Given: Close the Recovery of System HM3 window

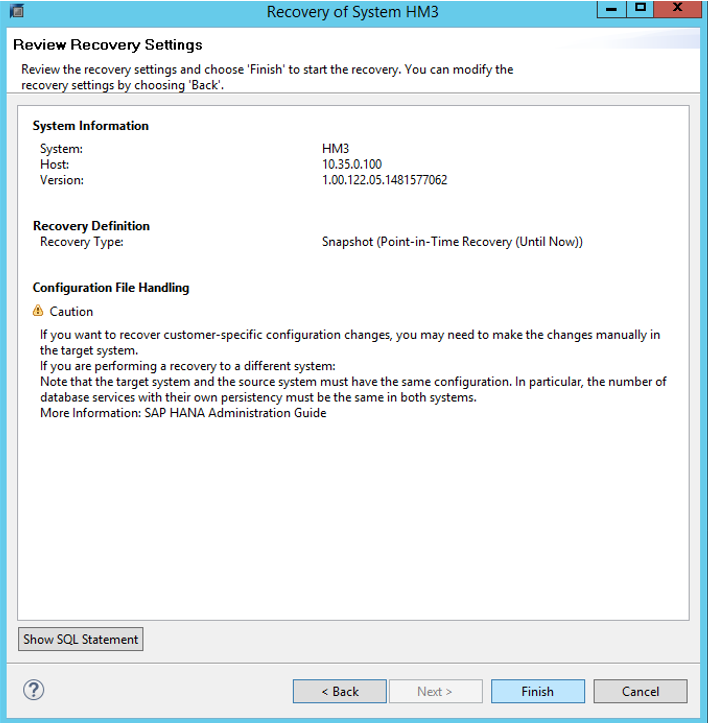Looking at the screenshot, I should click(677, 9).
